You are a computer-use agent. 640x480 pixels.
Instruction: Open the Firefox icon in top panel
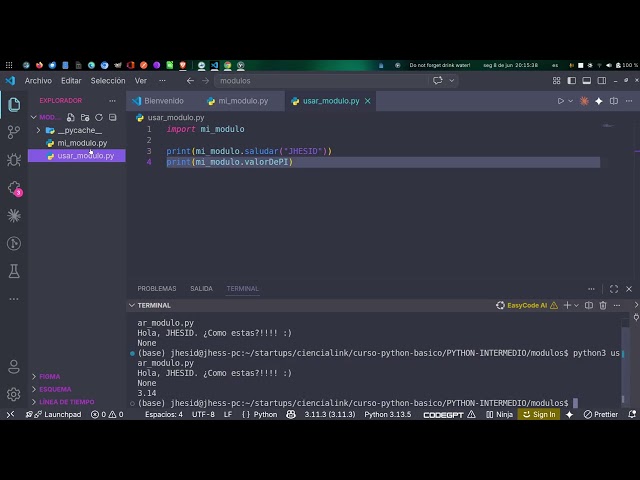tap(39, 65)
